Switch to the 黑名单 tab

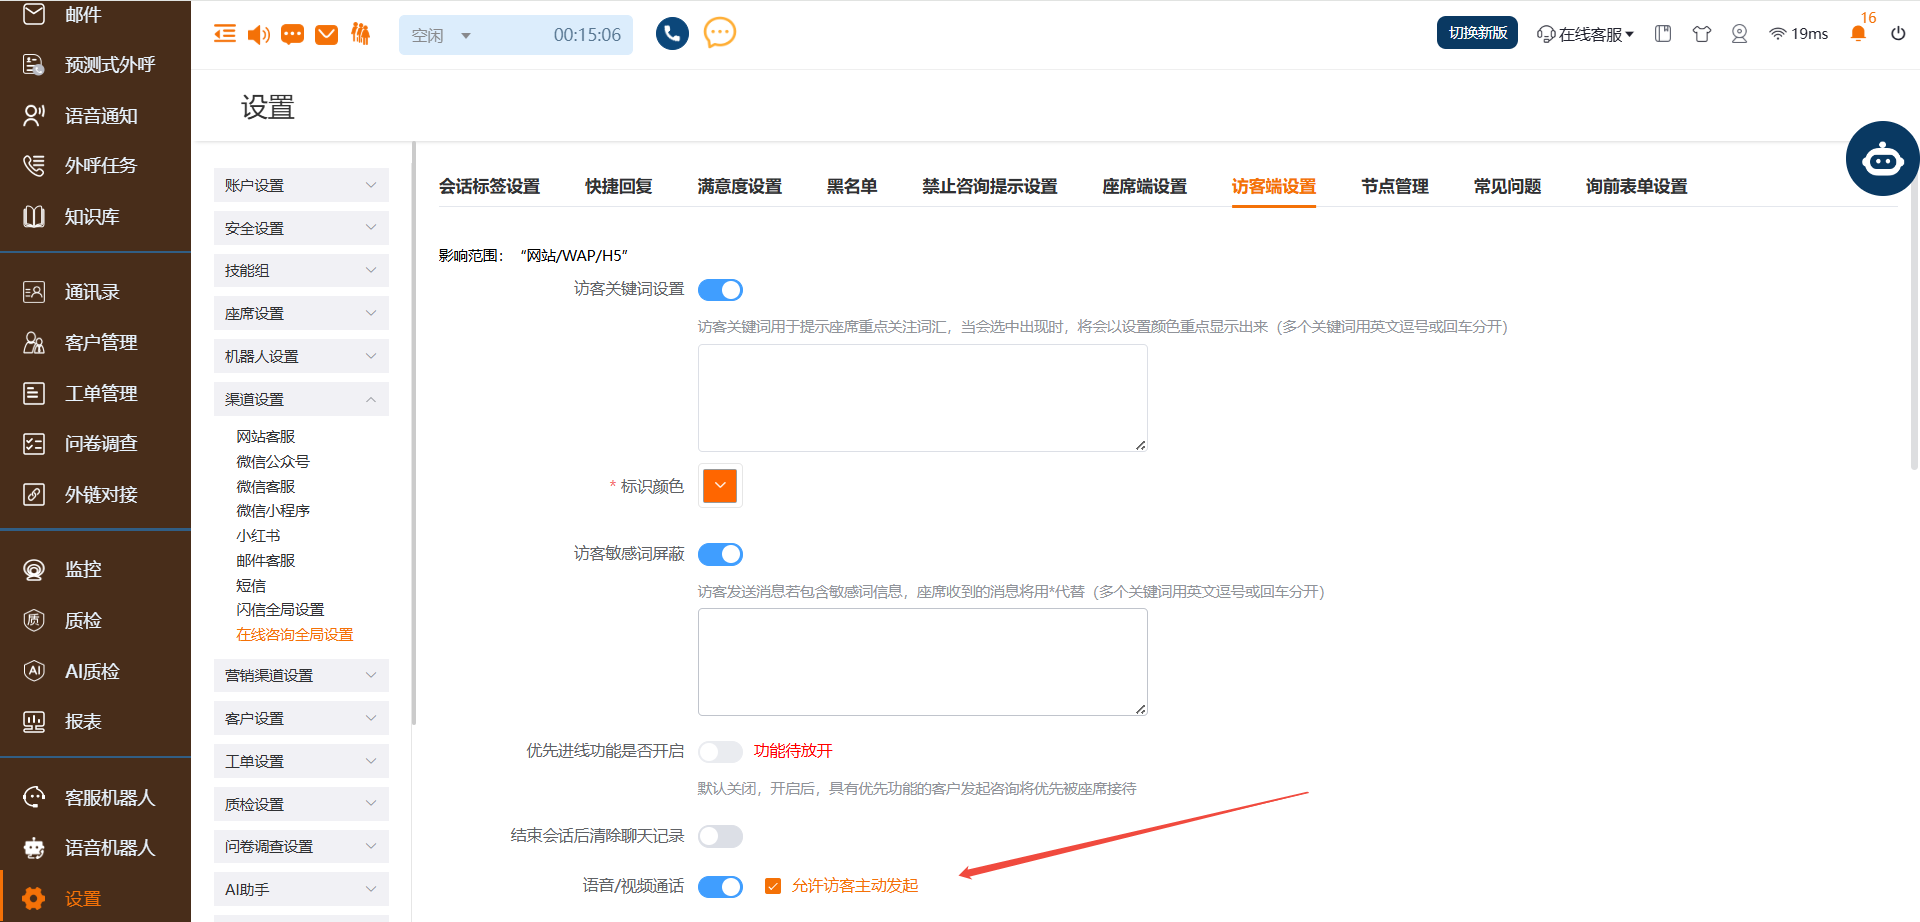pyautogui.click(x=851, y=187)
